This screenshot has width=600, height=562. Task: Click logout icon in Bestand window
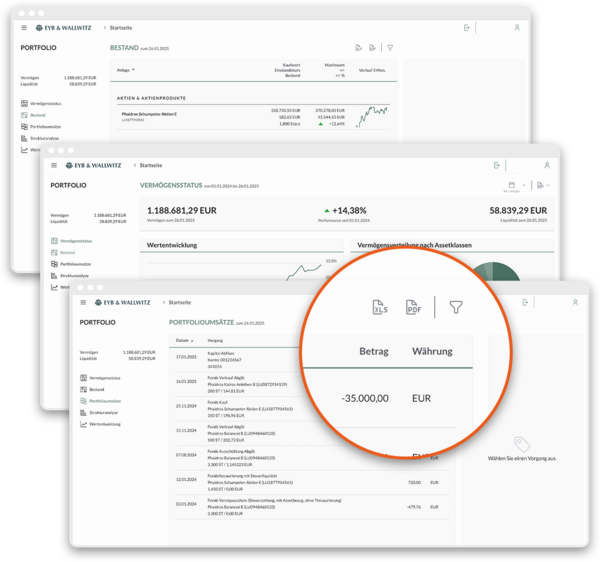(467, 28)
